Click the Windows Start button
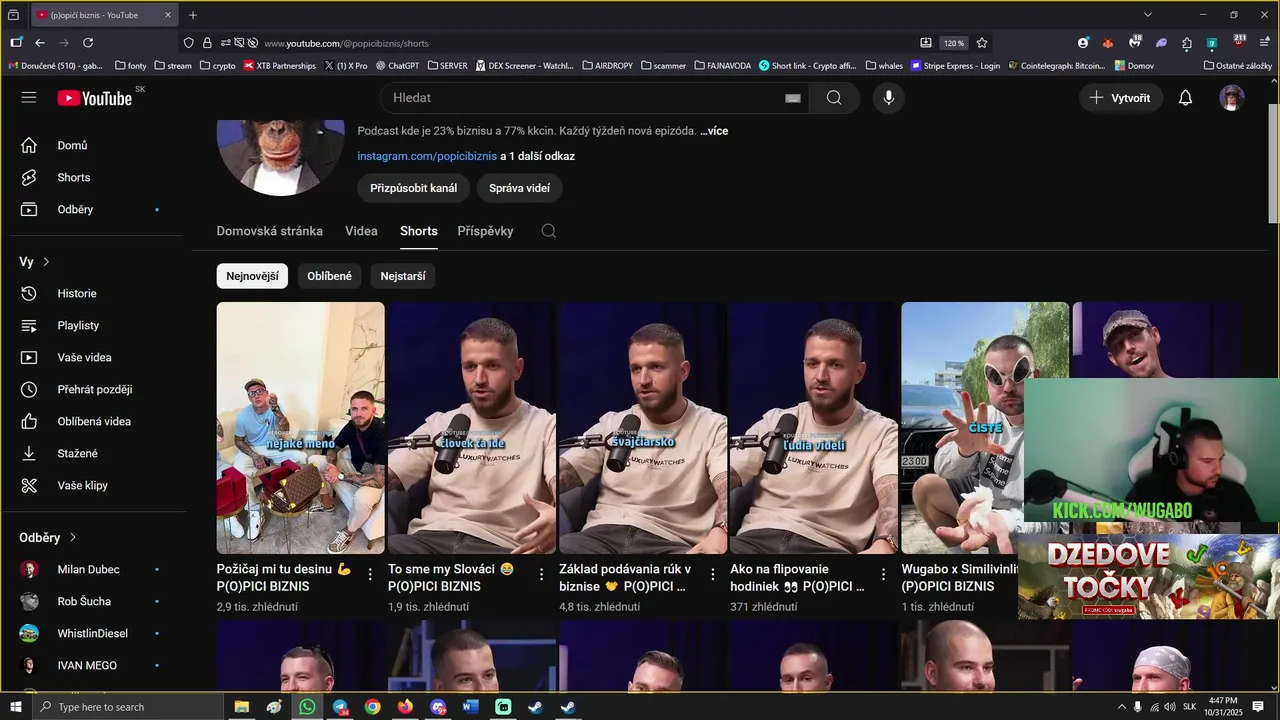The width and height of the screenshot is (1280, 720). click(x=16, y=707)
